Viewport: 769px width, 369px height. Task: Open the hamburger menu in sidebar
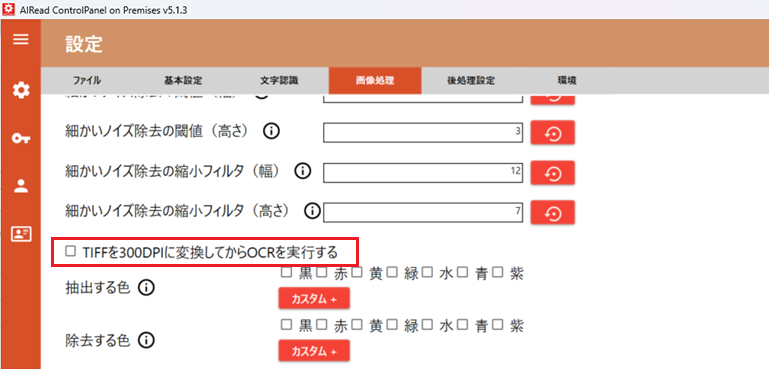click(x=21, y=39)
